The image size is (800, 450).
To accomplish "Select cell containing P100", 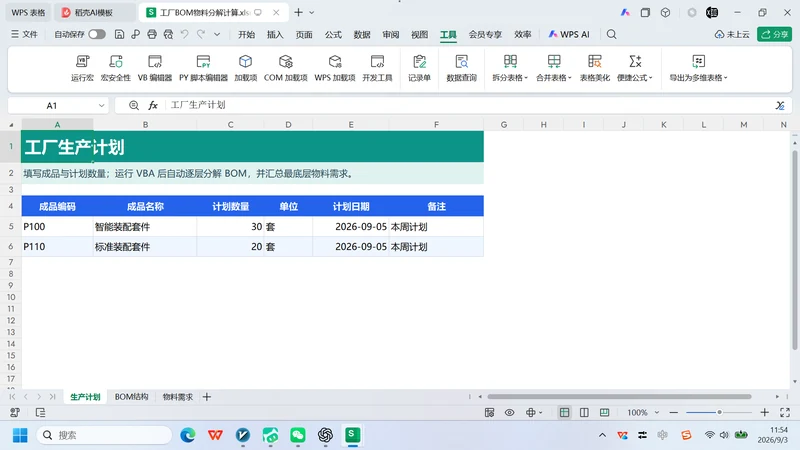I will pos(57,227).
